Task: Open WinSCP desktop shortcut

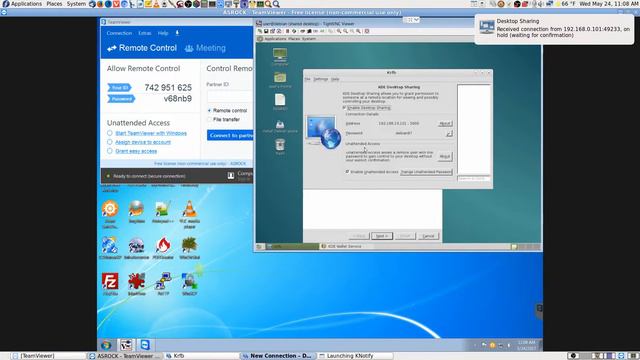Action: [x=189, y=284]
